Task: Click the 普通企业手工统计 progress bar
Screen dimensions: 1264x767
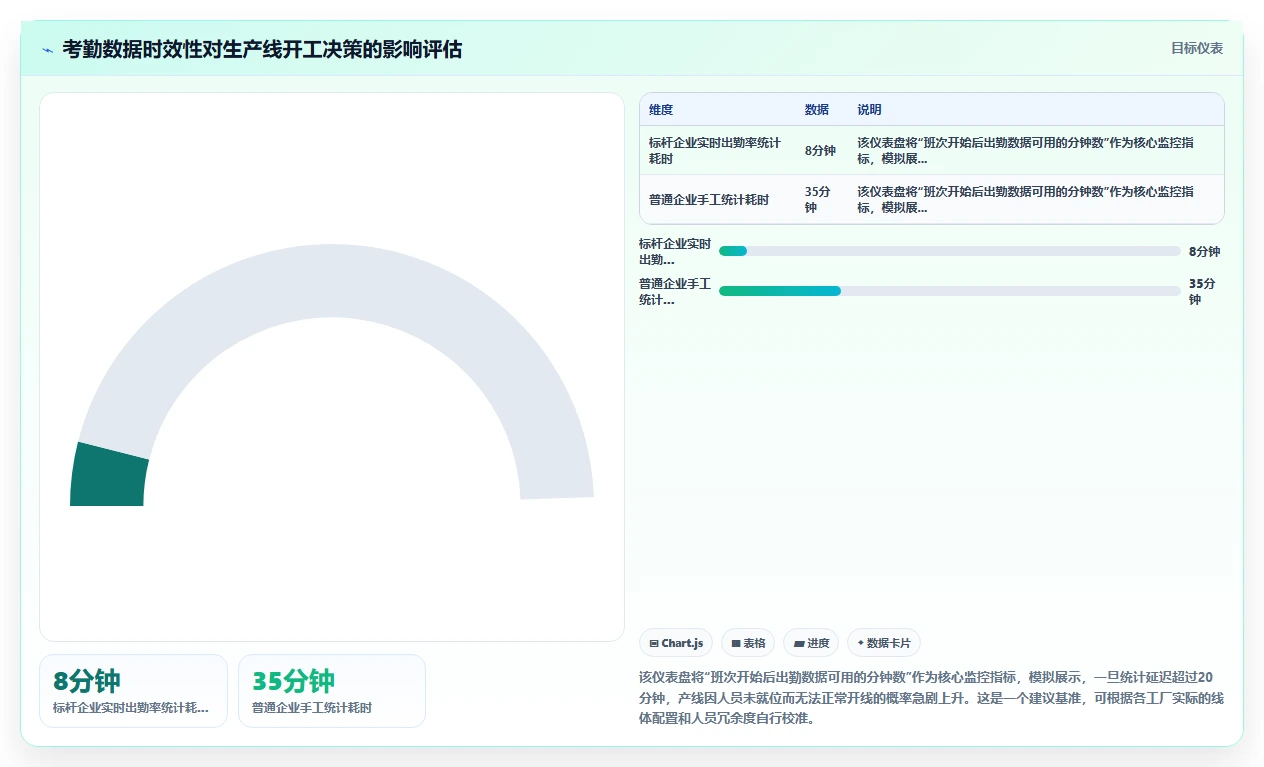Action: 950,291
